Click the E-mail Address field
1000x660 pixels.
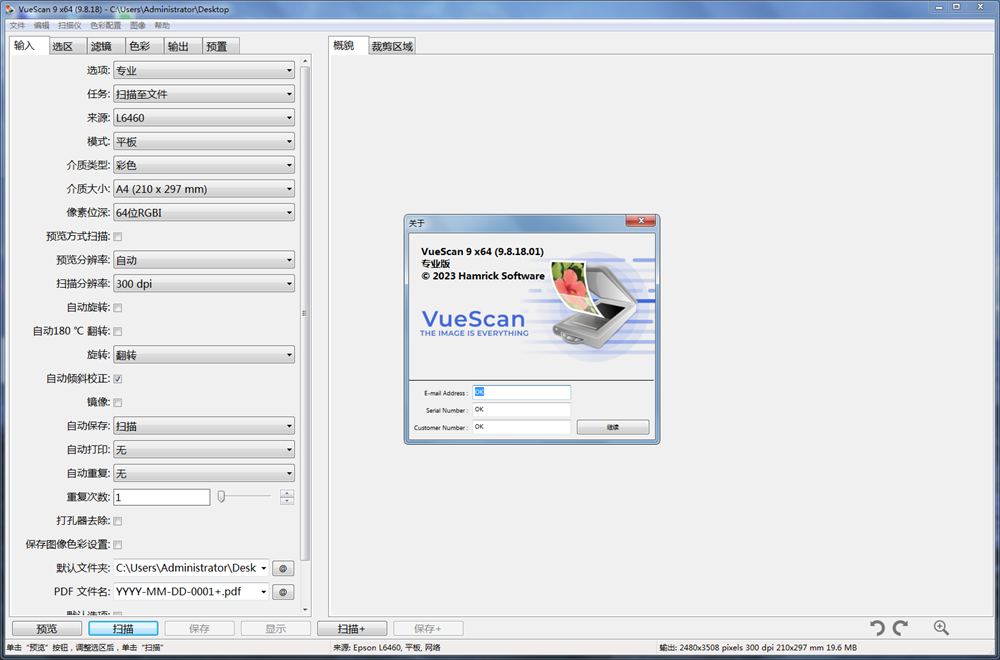tap(522, 392)
